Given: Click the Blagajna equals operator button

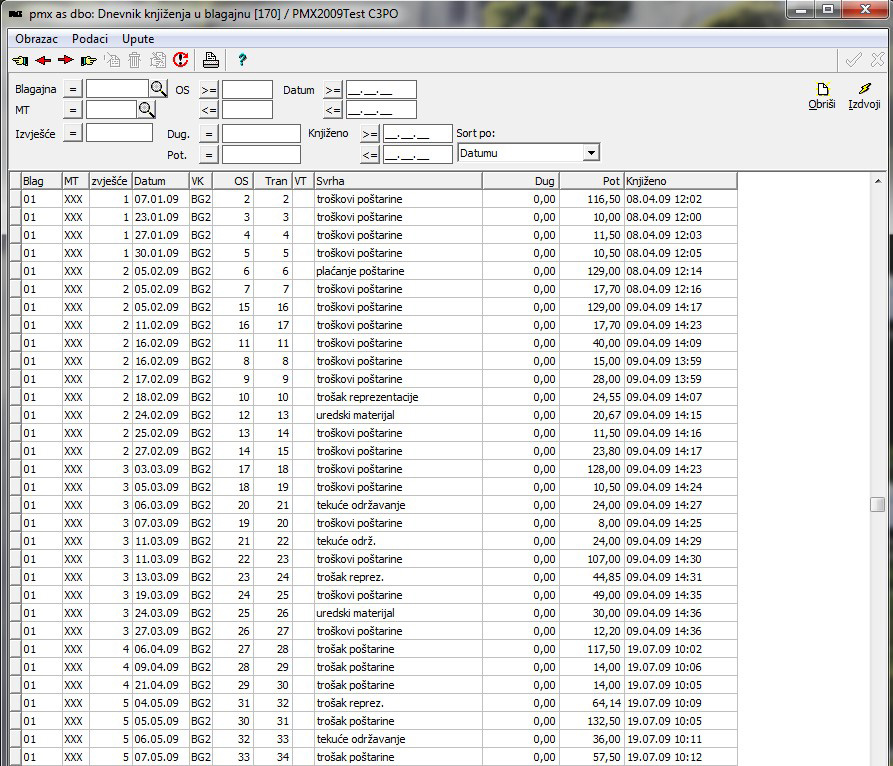Looking at the screenshot, I should [72, 89].
